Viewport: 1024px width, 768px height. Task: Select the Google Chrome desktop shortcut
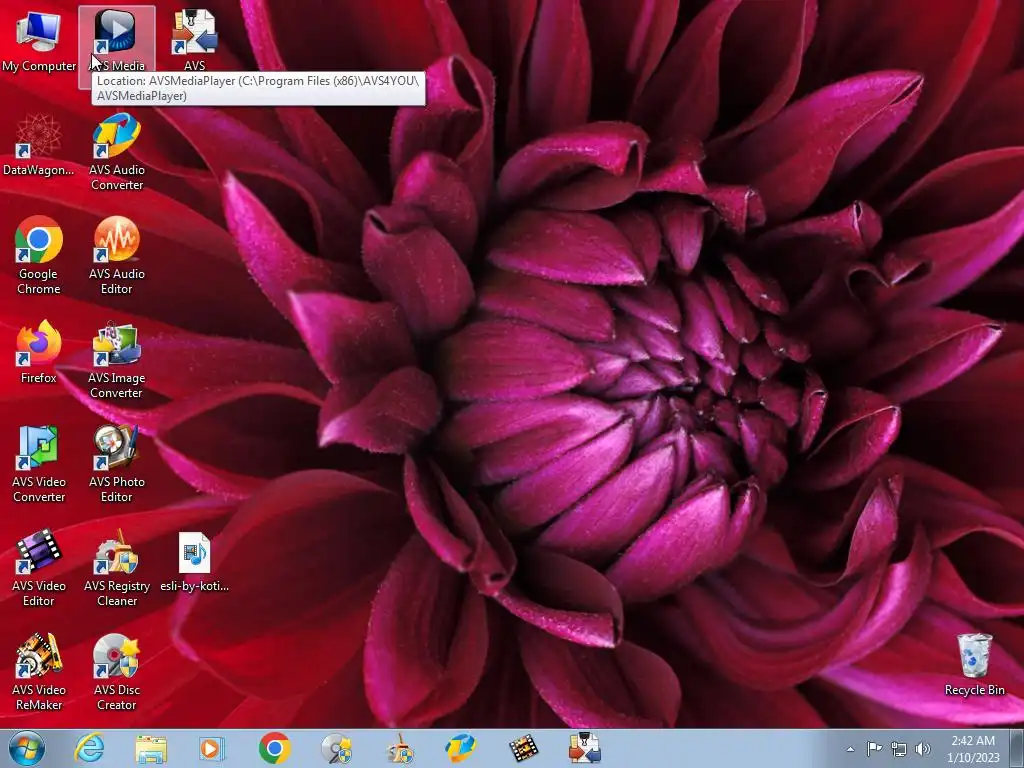tap(39, 256)
